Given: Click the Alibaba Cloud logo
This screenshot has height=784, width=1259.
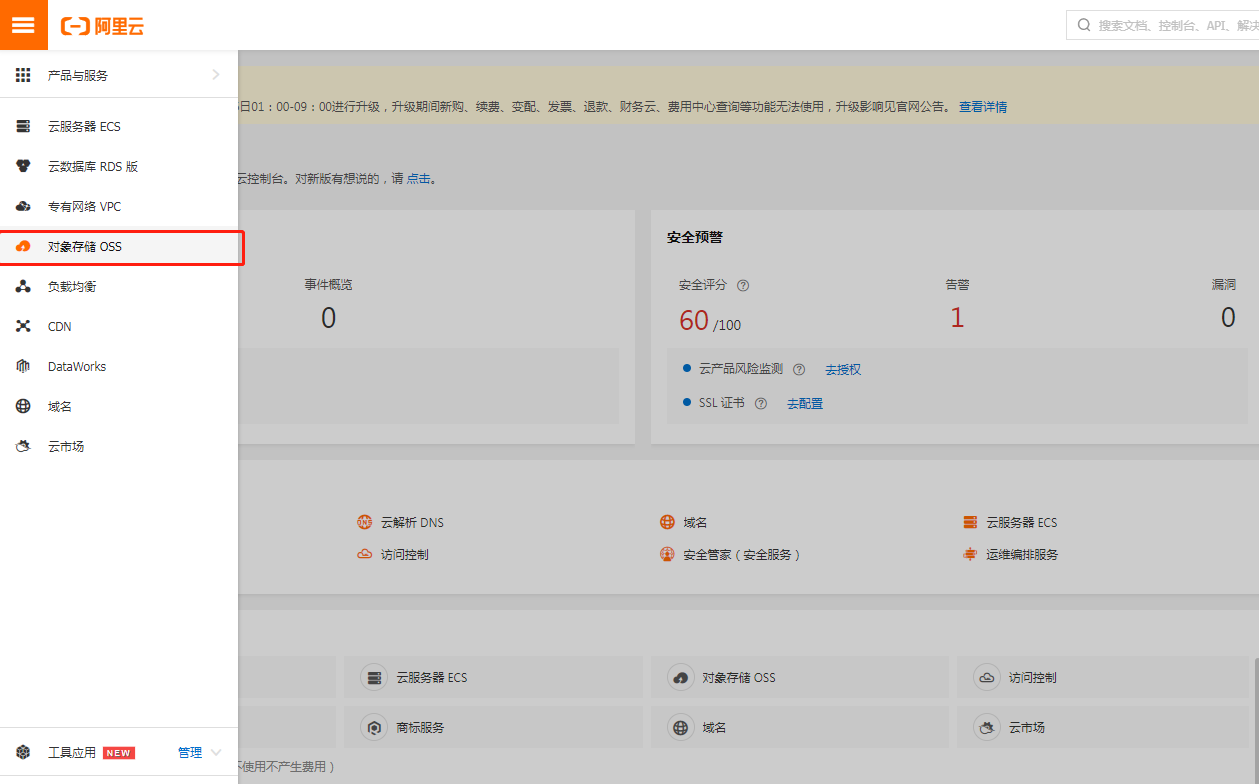Looking at the screenshot, I should [x=102, y=26].
